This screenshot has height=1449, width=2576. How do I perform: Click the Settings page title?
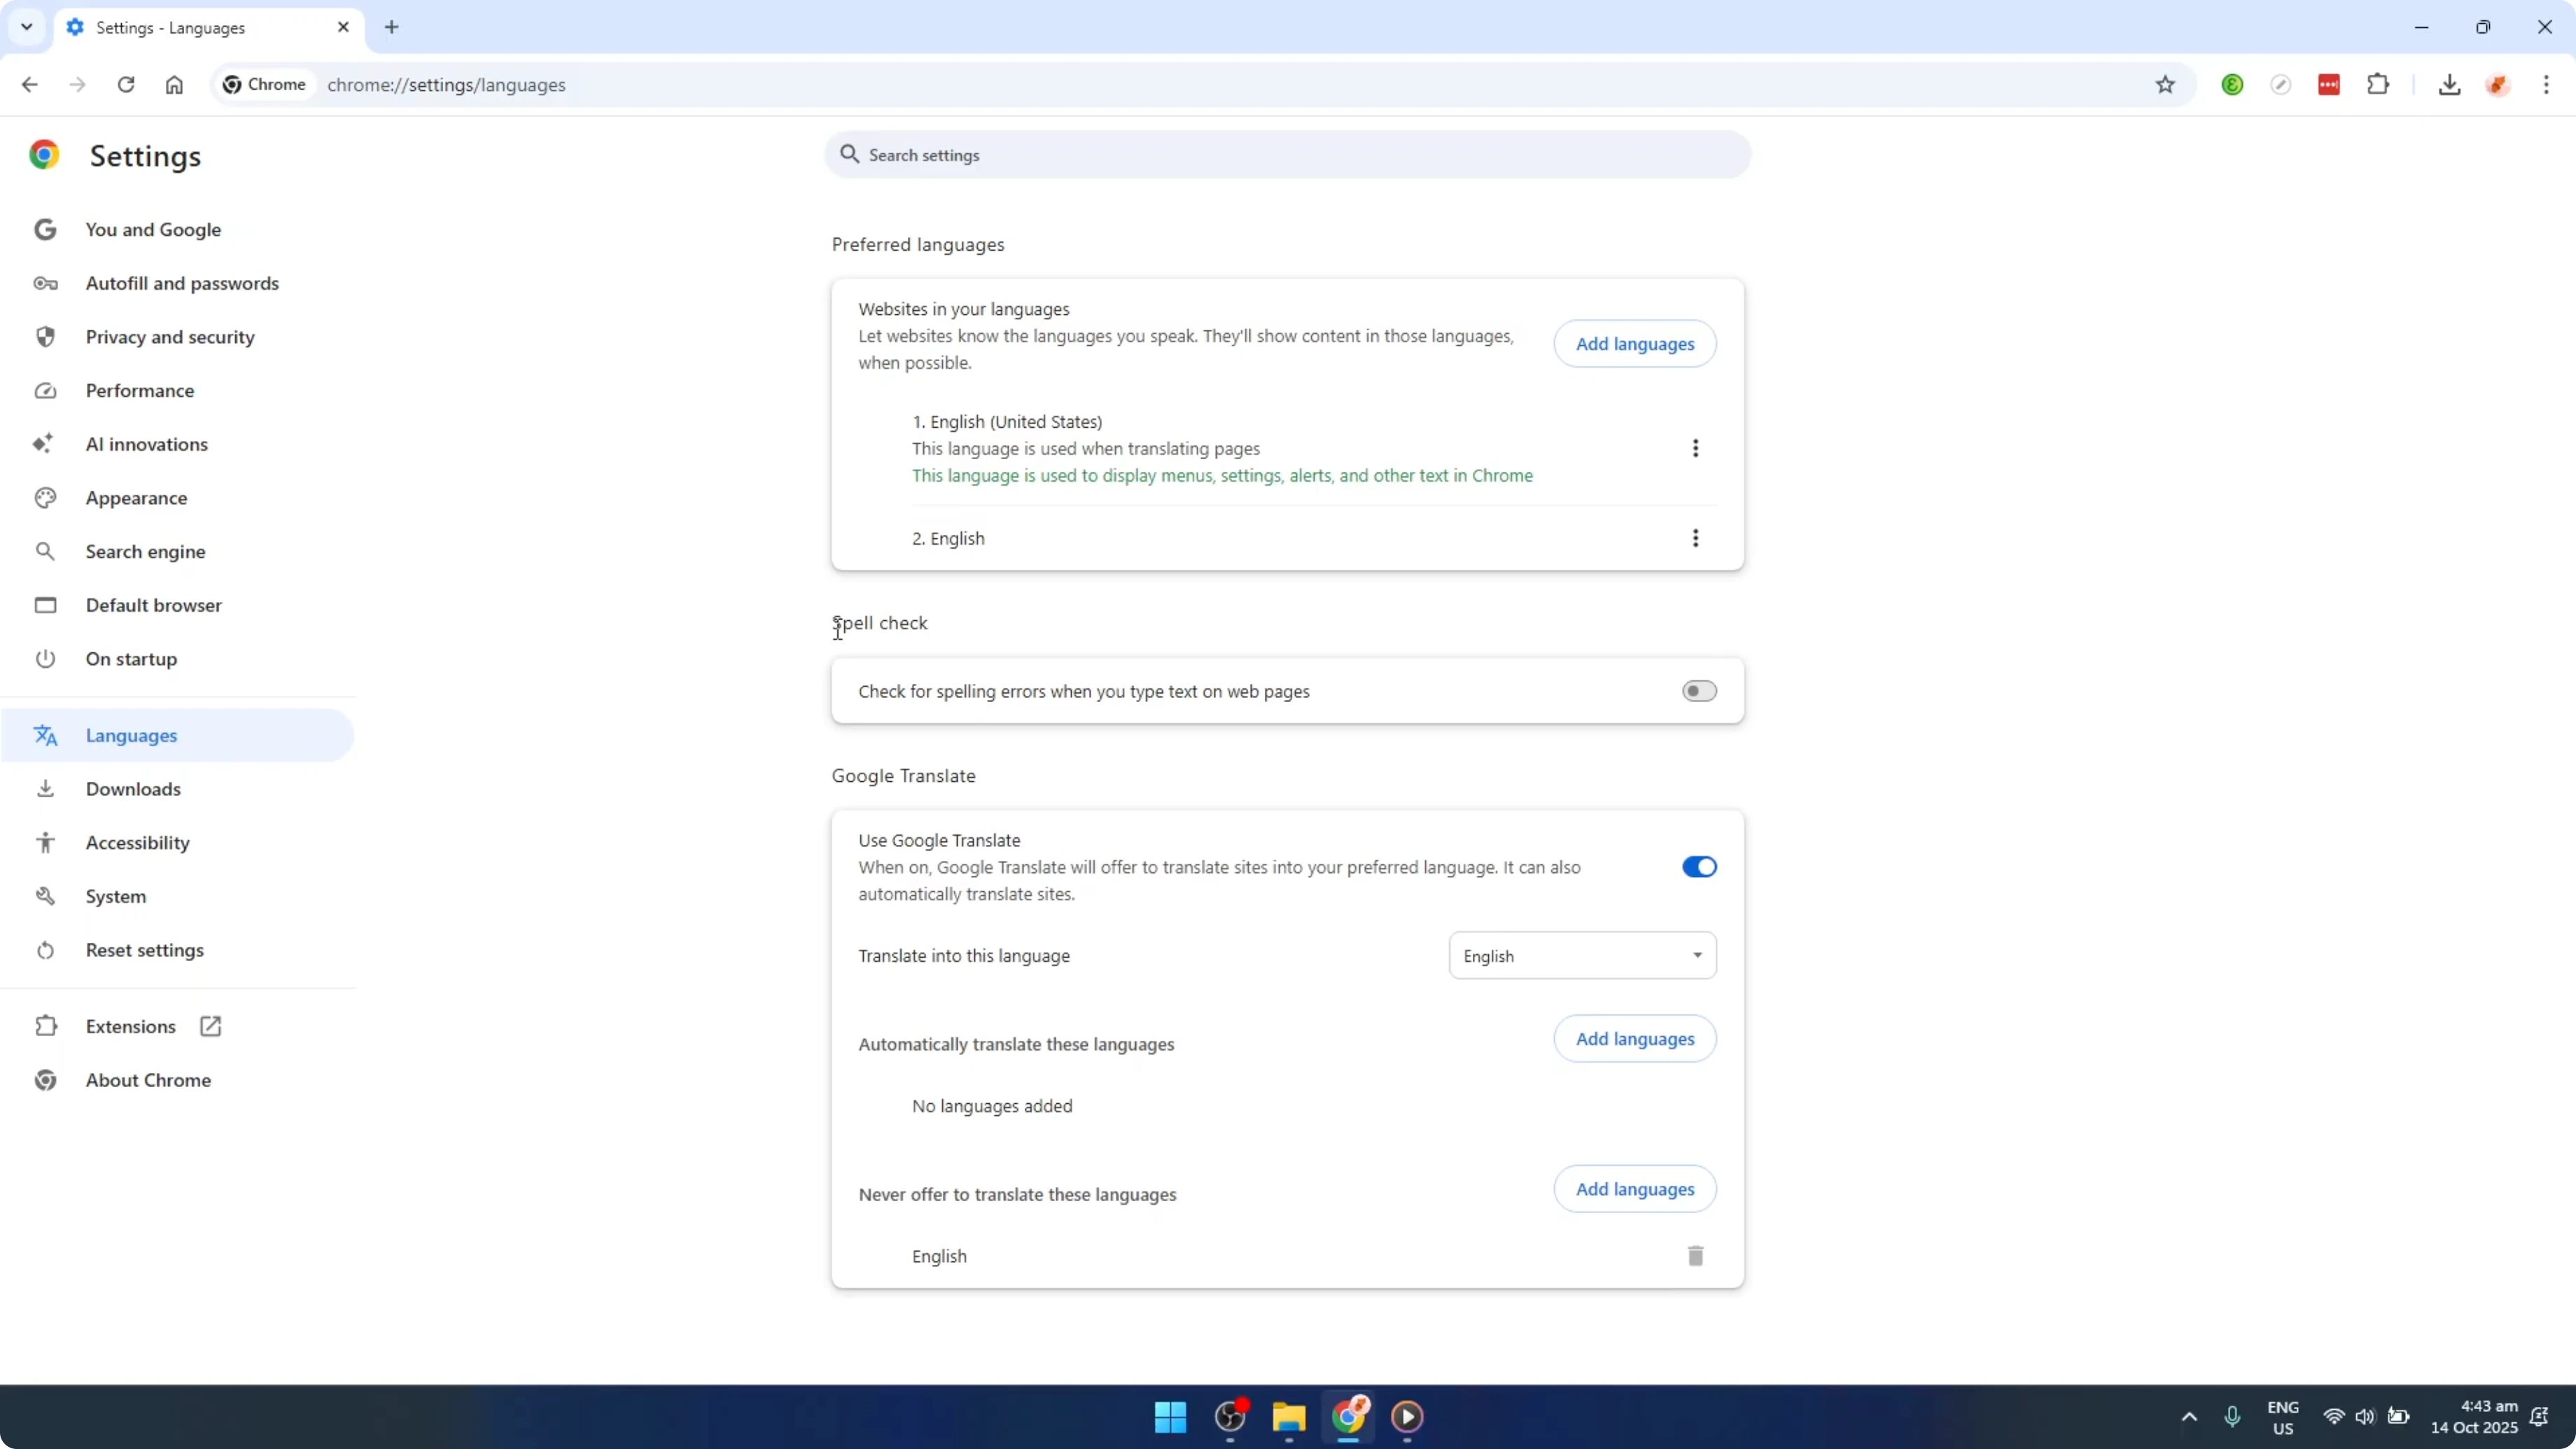point(146,156)
